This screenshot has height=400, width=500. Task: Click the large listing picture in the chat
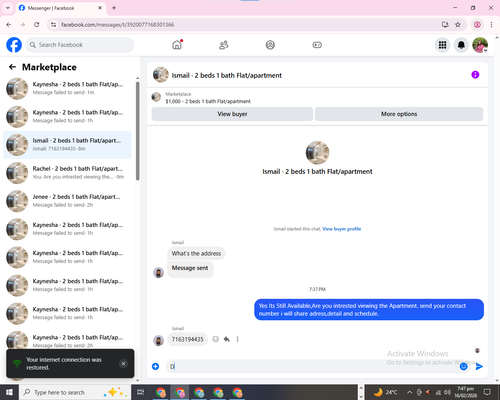click(317, 153)
